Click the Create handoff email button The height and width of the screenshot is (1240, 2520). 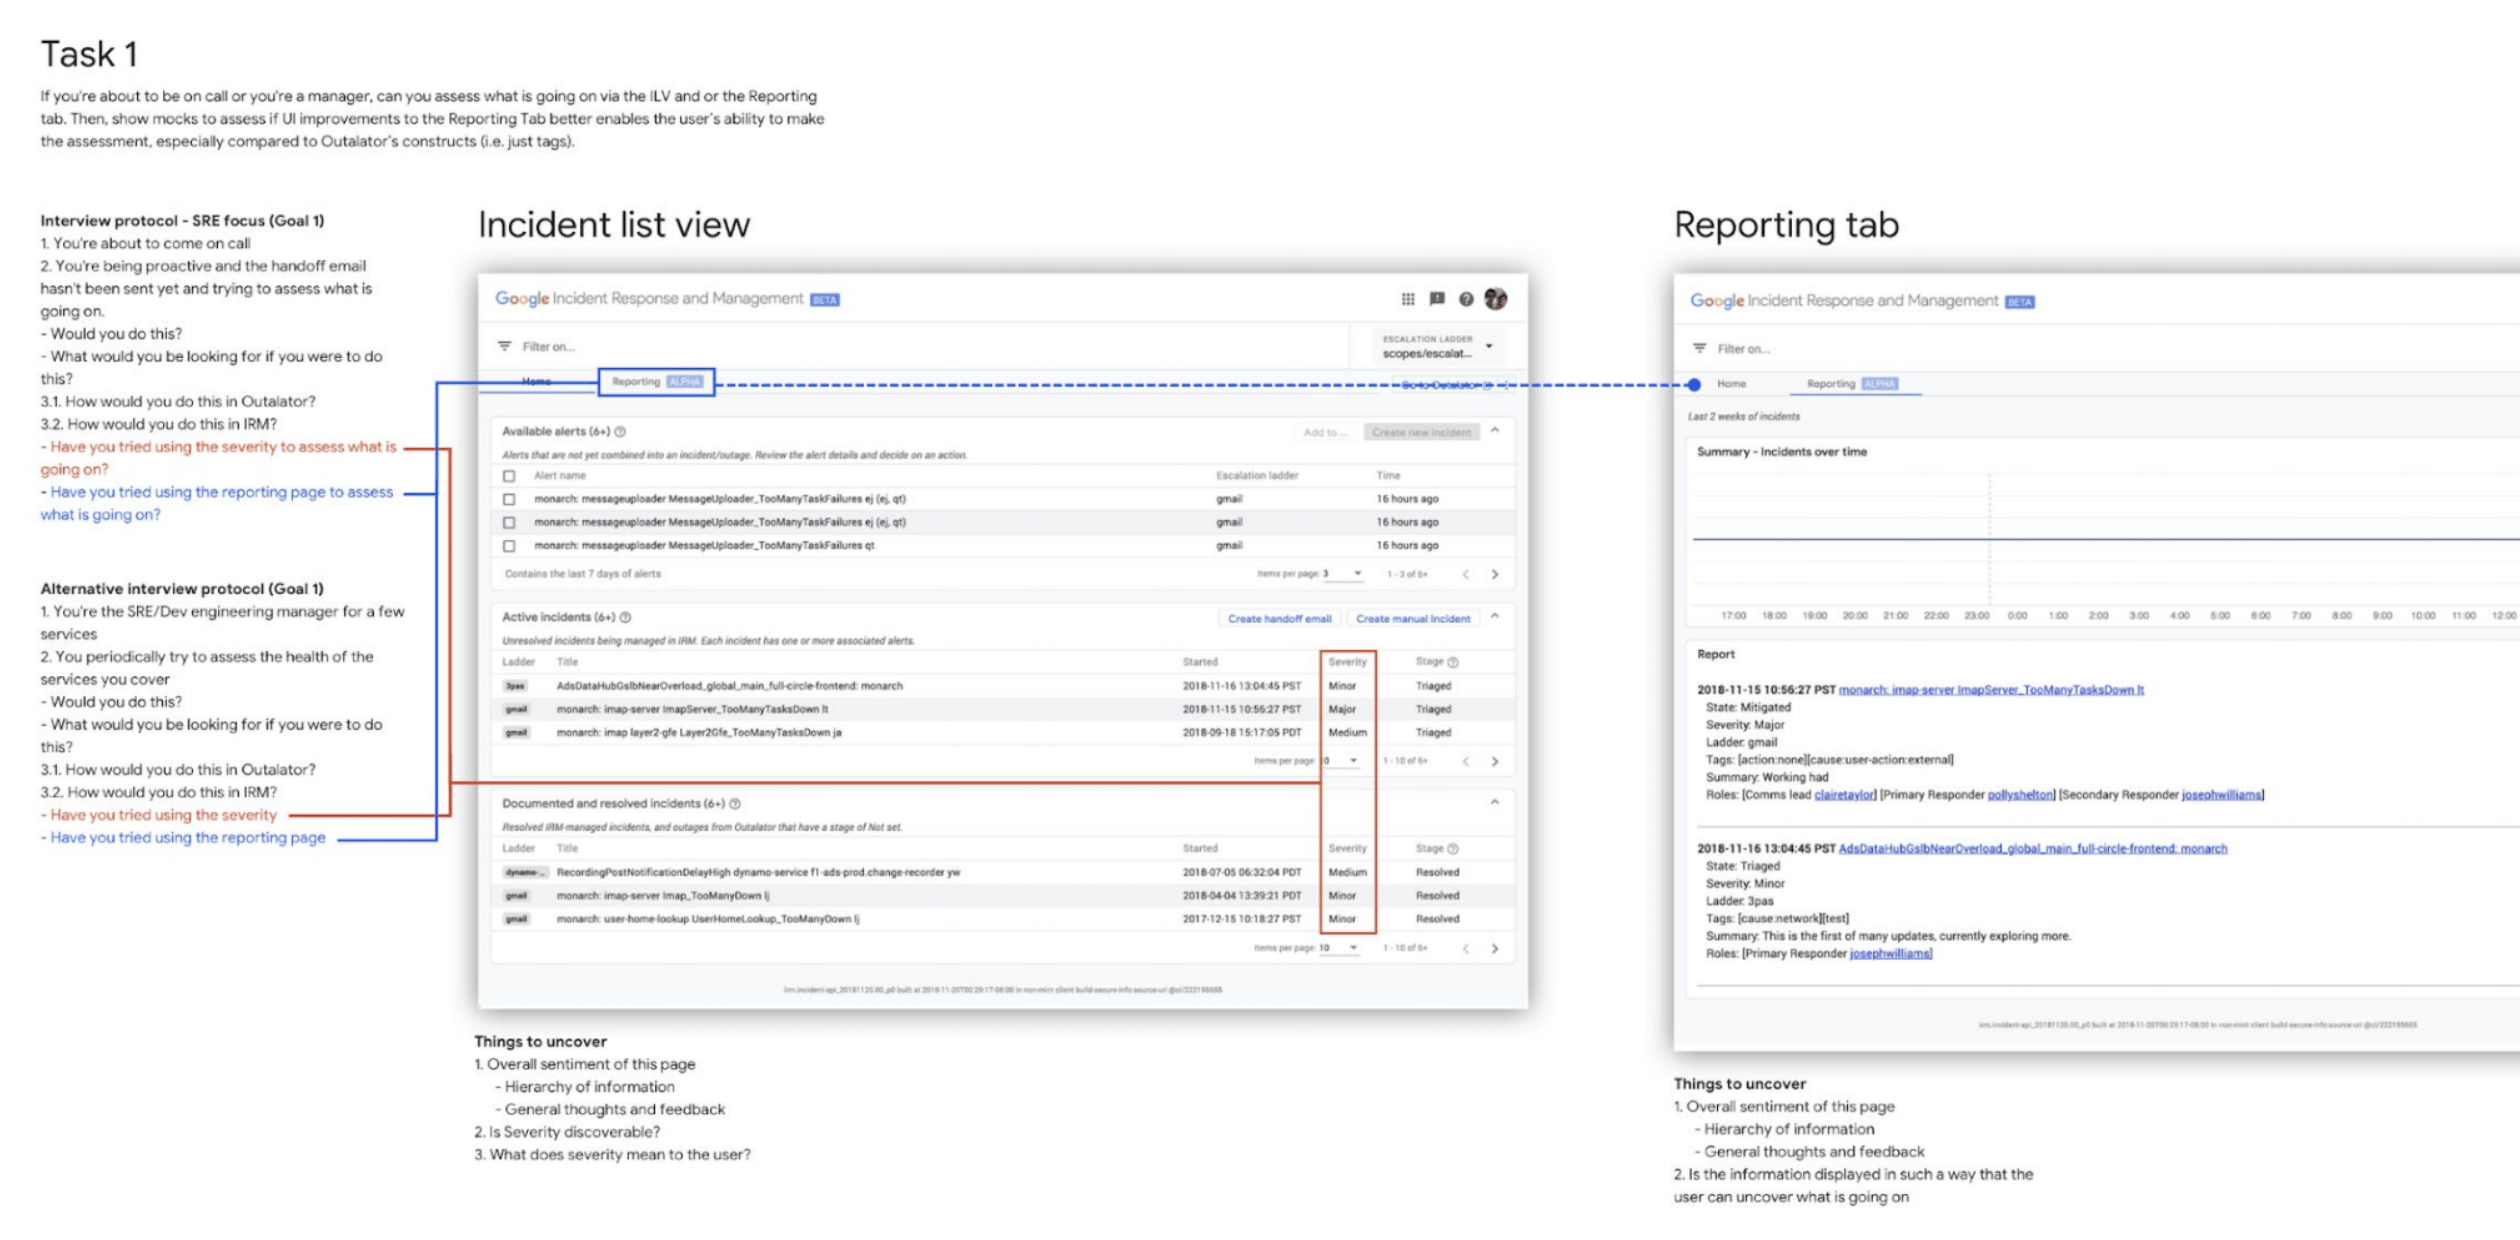point(1279,619)
